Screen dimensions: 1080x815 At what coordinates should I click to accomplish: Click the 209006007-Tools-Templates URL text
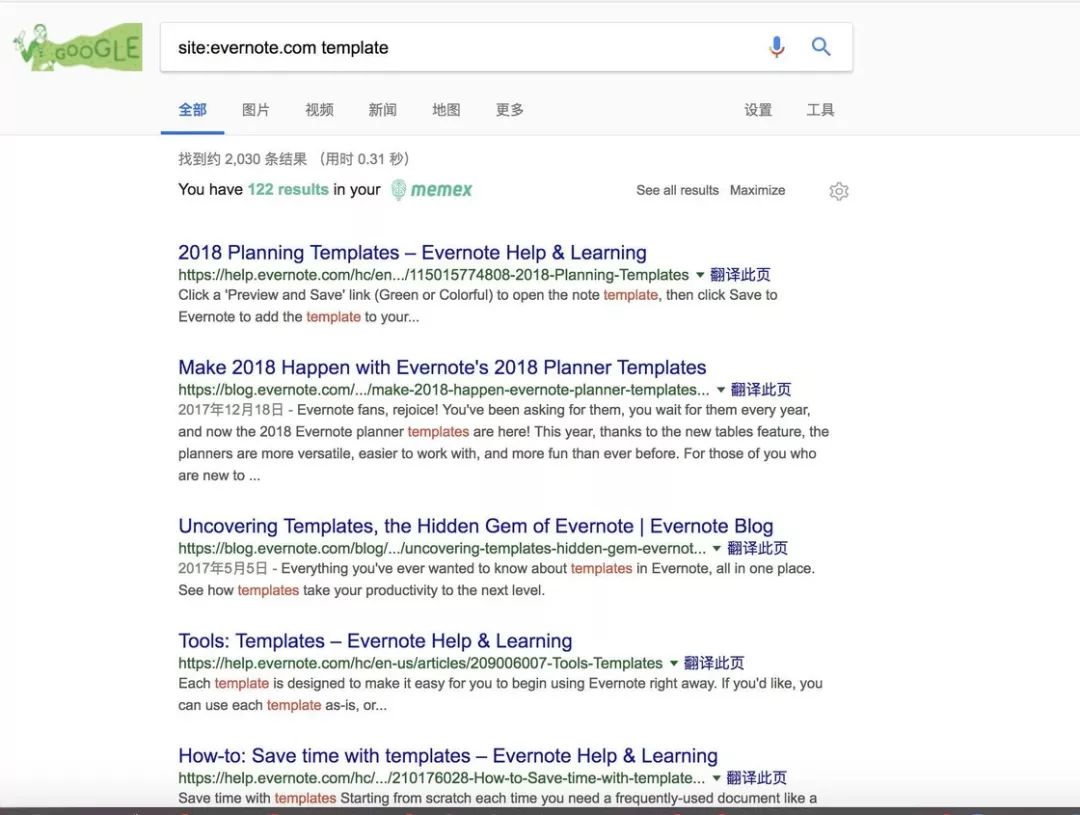tap(420, 663)
